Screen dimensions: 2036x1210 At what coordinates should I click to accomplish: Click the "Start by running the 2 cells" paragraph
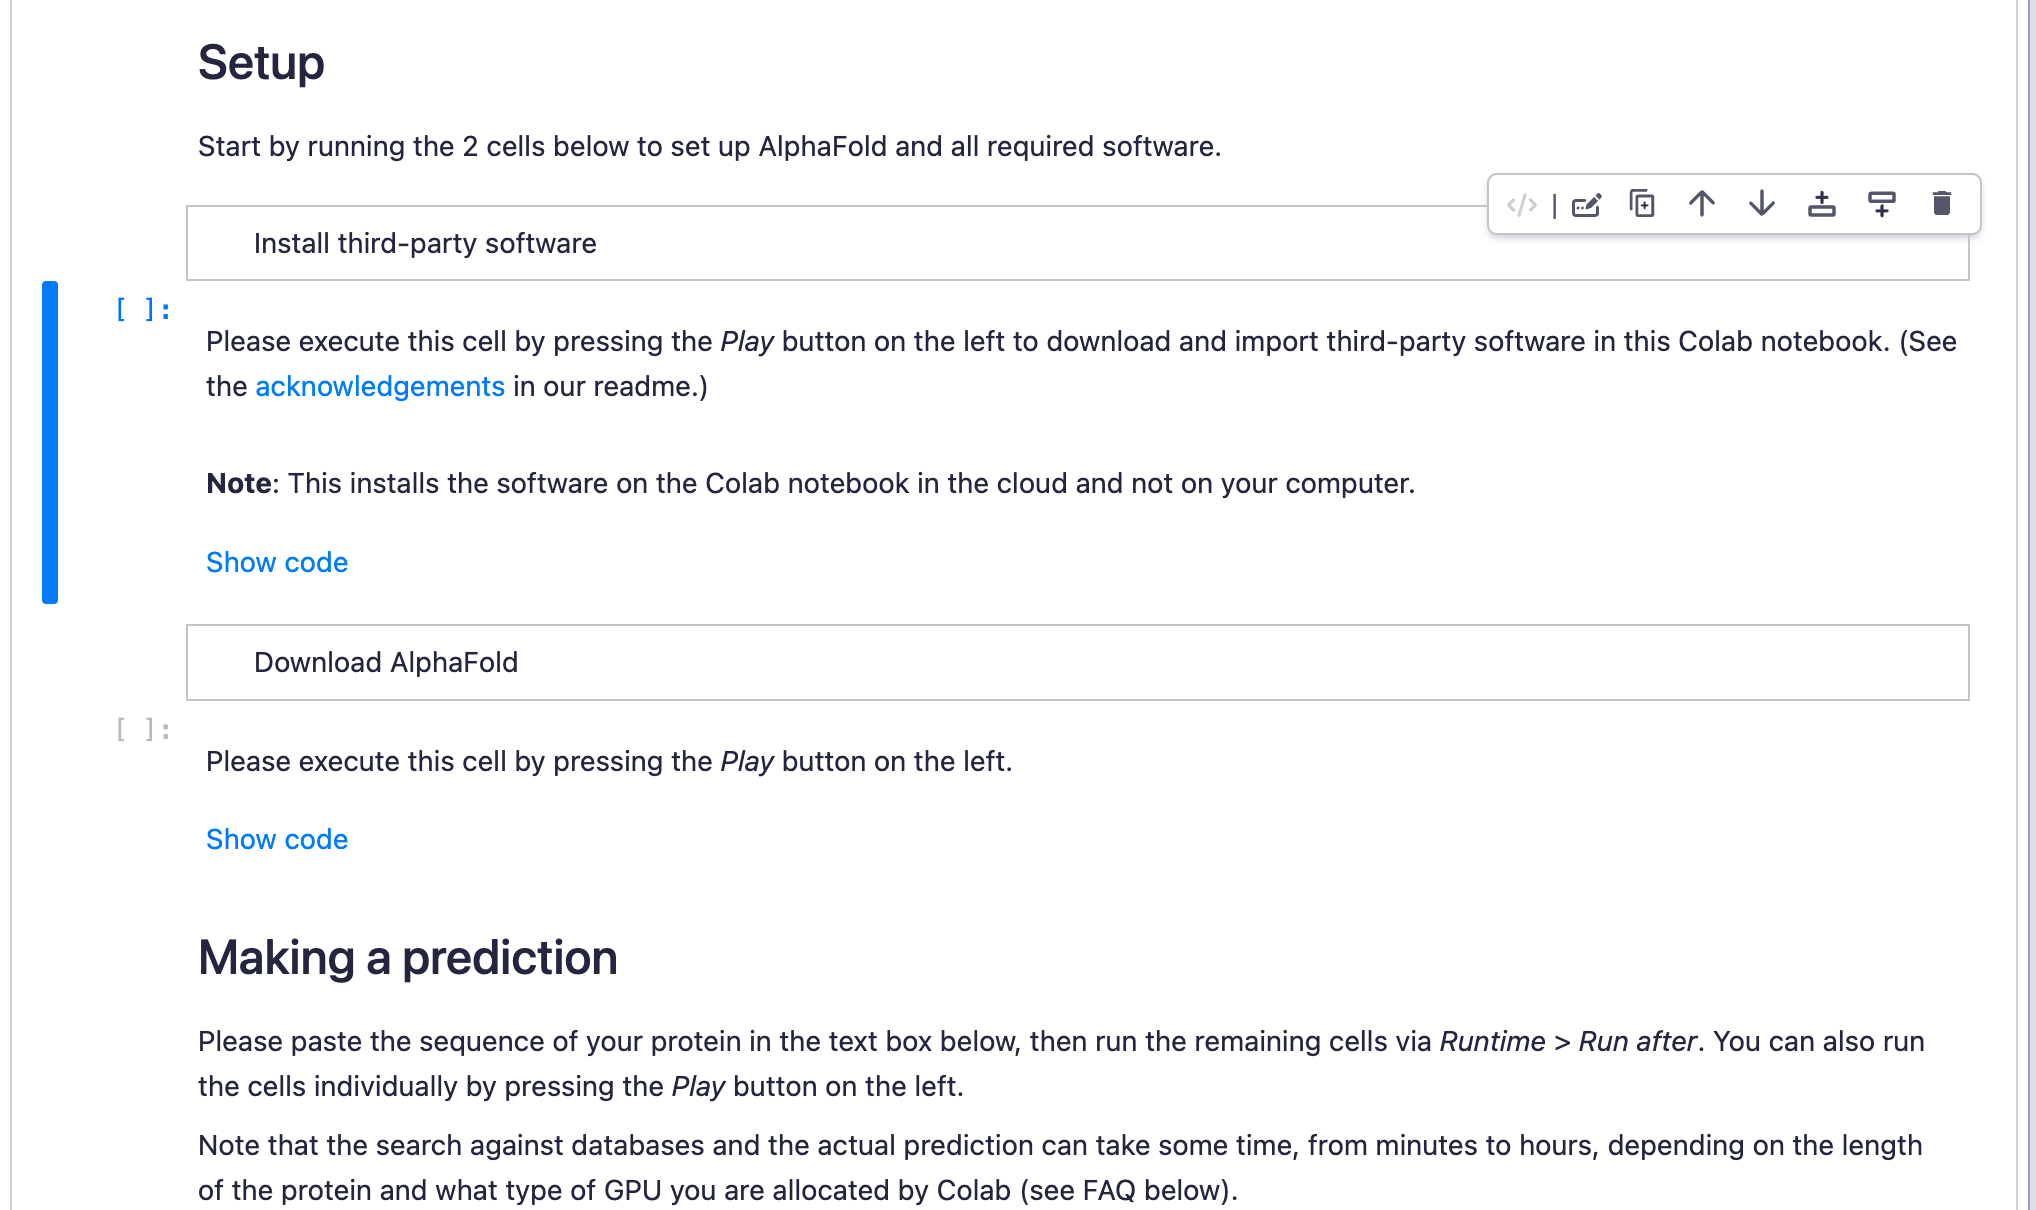pos(709,147)
